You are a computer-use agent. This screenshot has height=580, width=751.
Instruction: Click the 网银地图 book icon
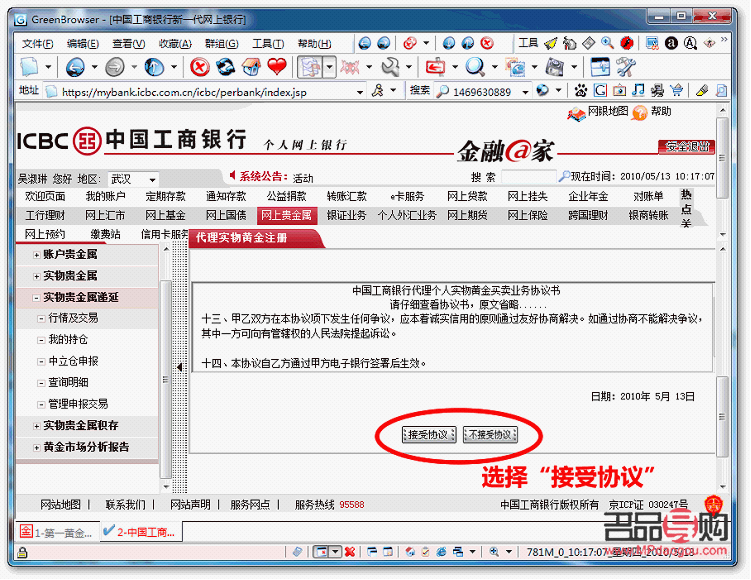click(576, 114)
